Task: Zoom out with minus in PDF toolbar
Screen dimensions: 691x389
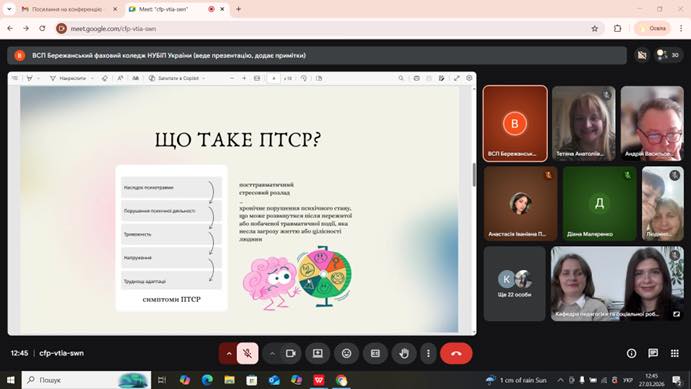Action: click(x=232, y=78)
